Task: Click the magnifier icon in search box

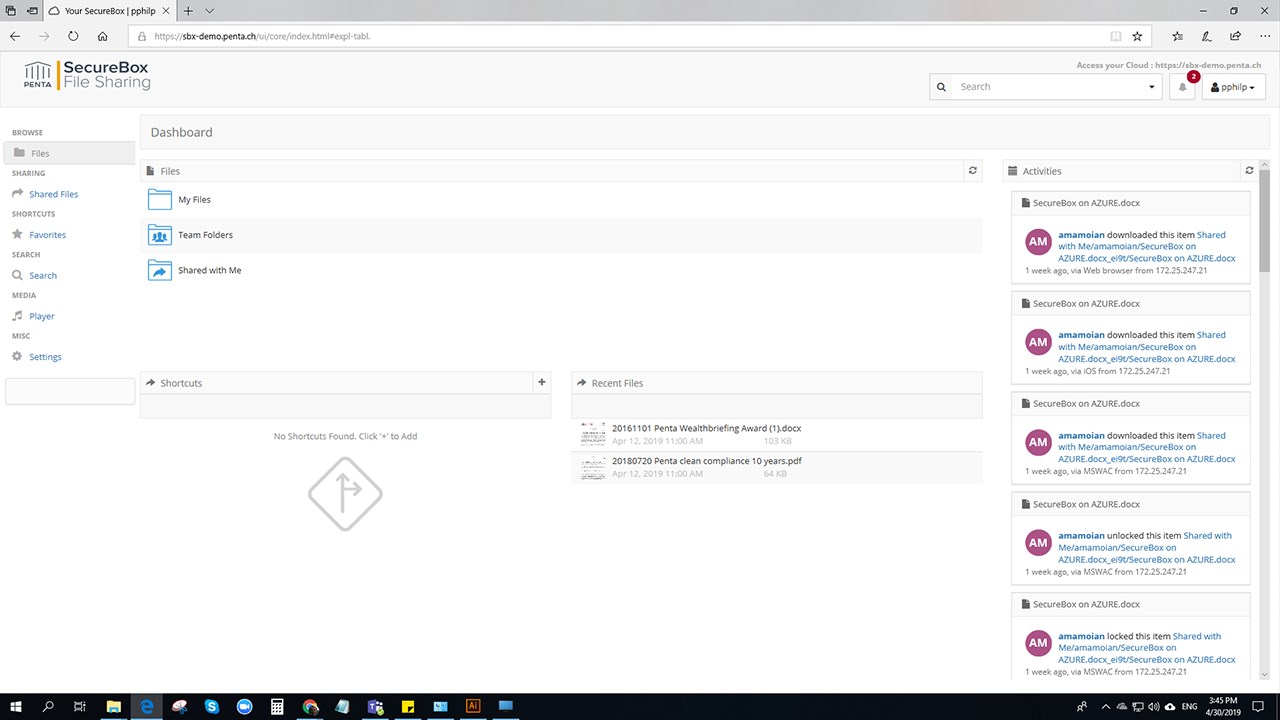Action: coord(941,87)
